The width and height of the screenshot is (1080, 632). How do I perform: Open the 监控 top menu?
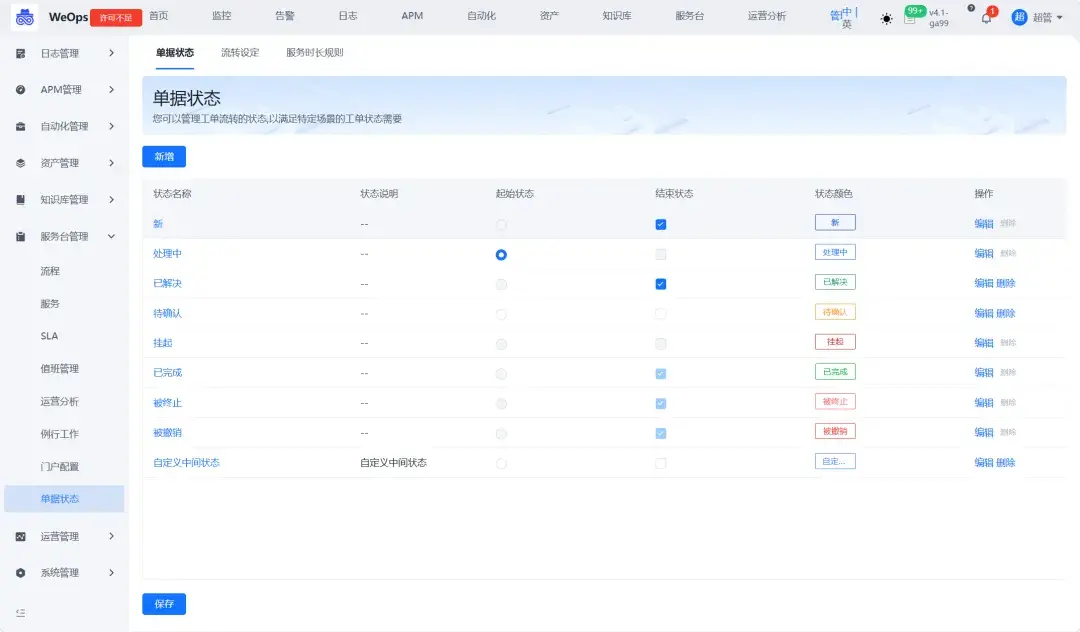[222, 16]
